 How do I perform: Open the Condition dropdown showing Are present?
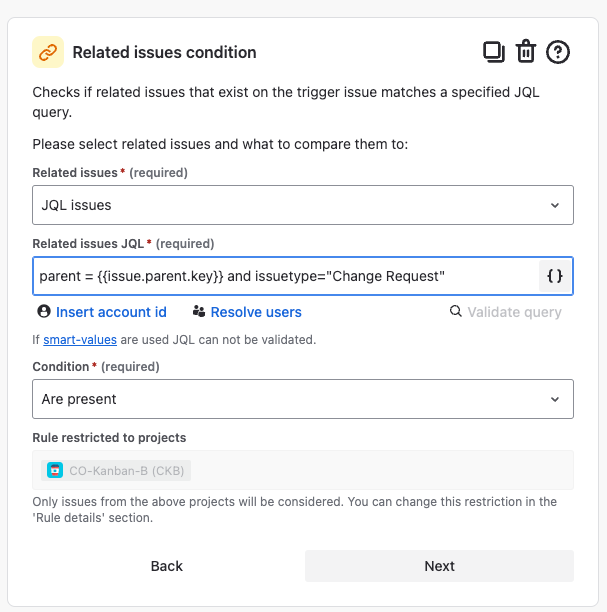point(303,399)
